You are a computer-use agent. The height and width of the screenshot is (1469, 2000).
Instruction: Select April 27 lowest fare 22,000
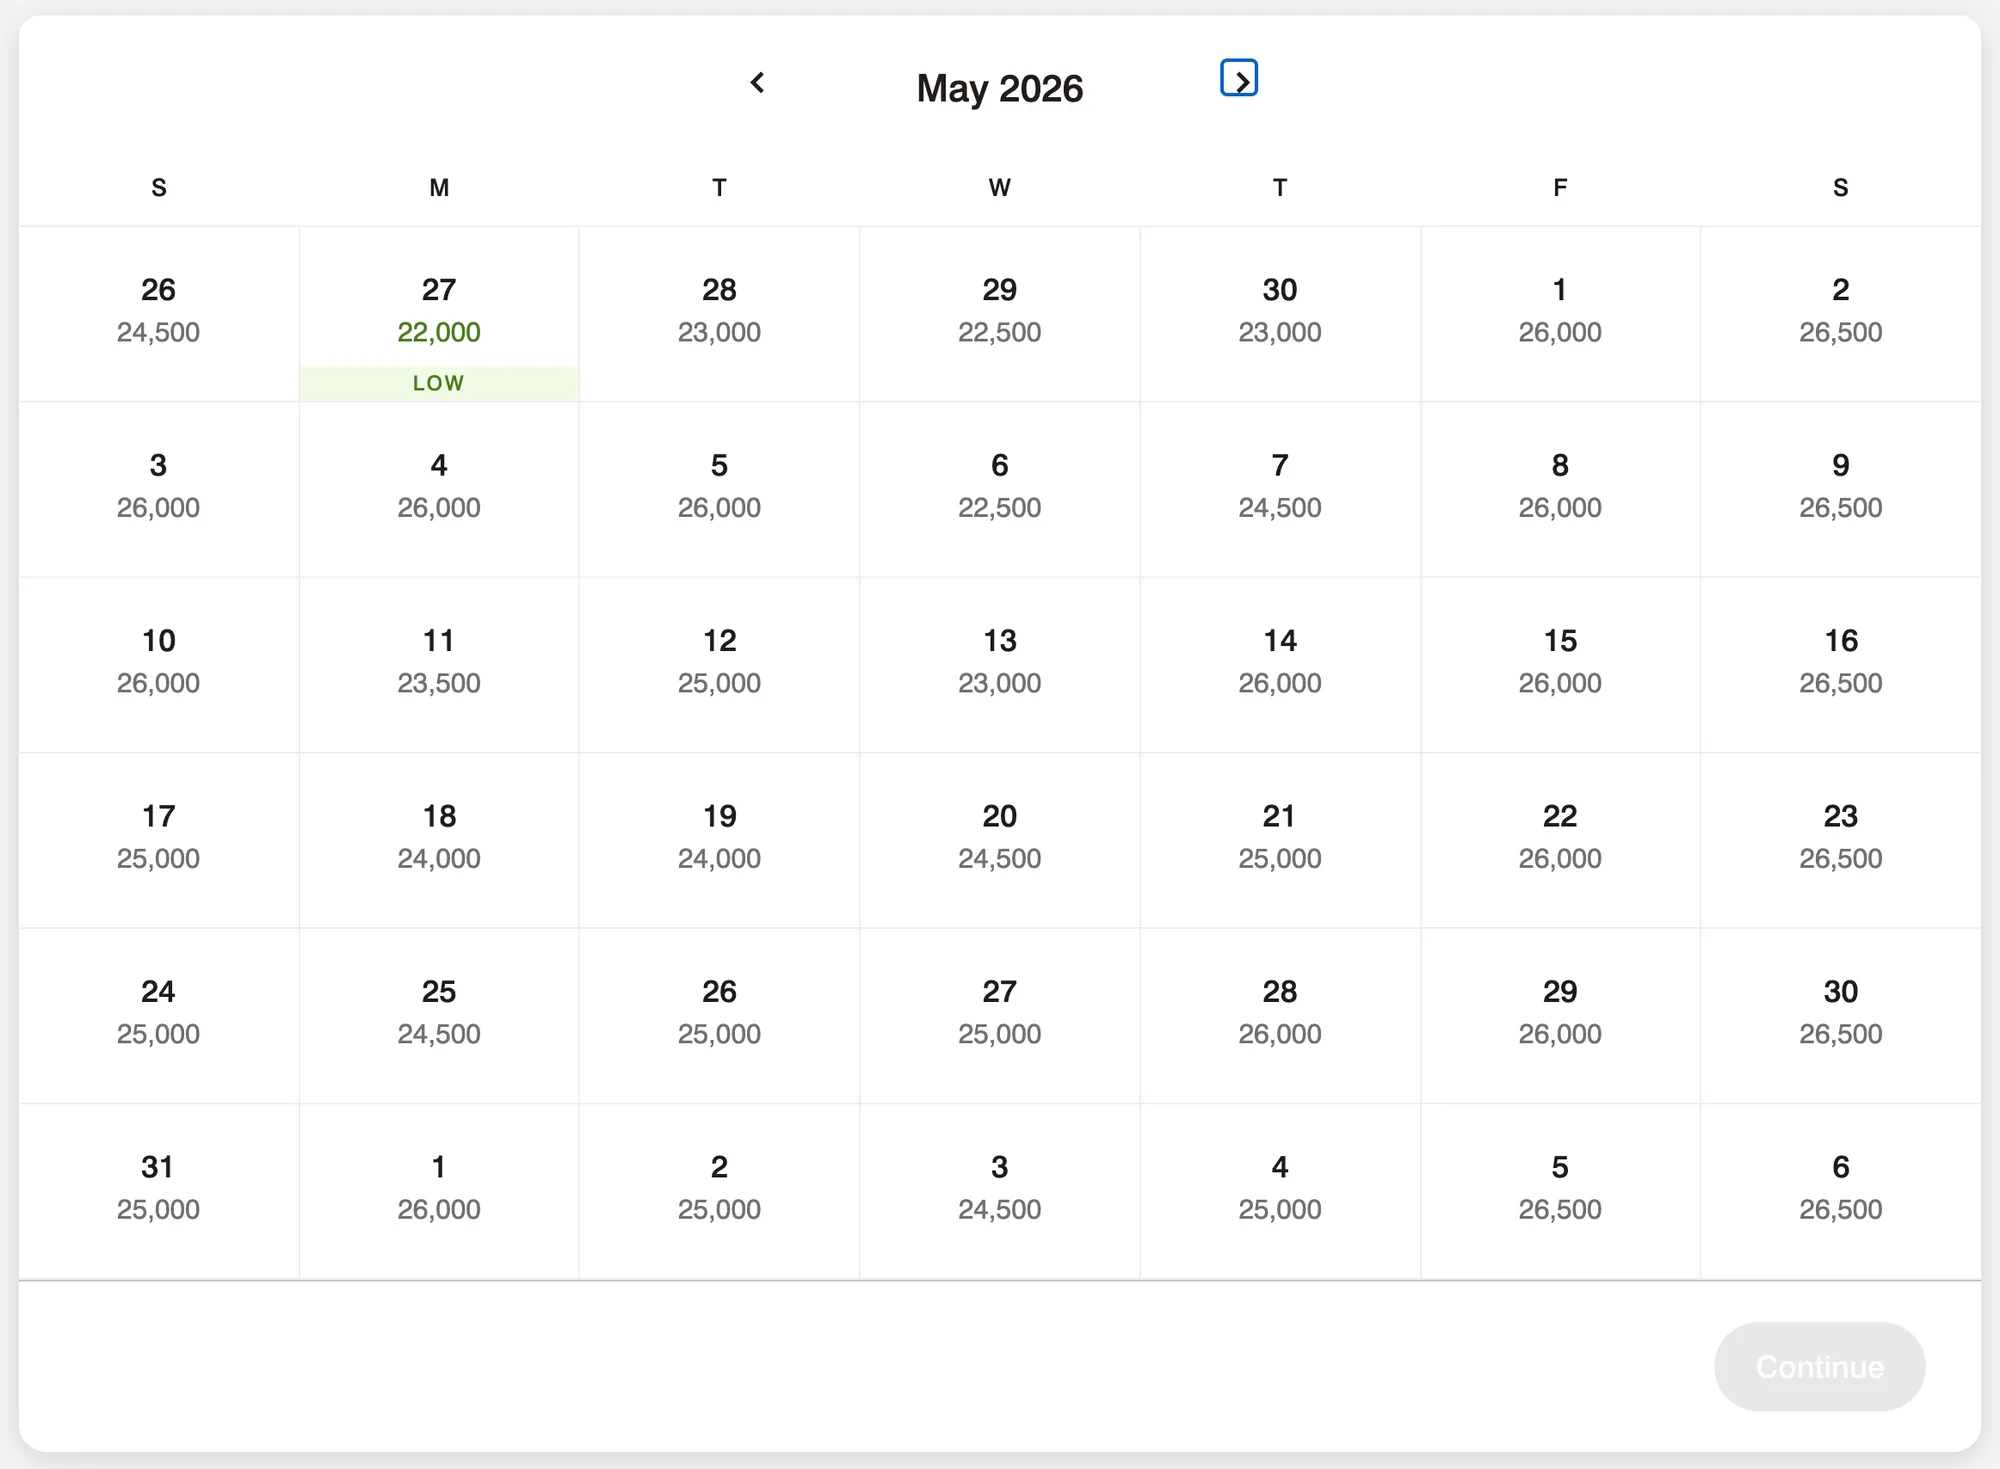(439, 314)
